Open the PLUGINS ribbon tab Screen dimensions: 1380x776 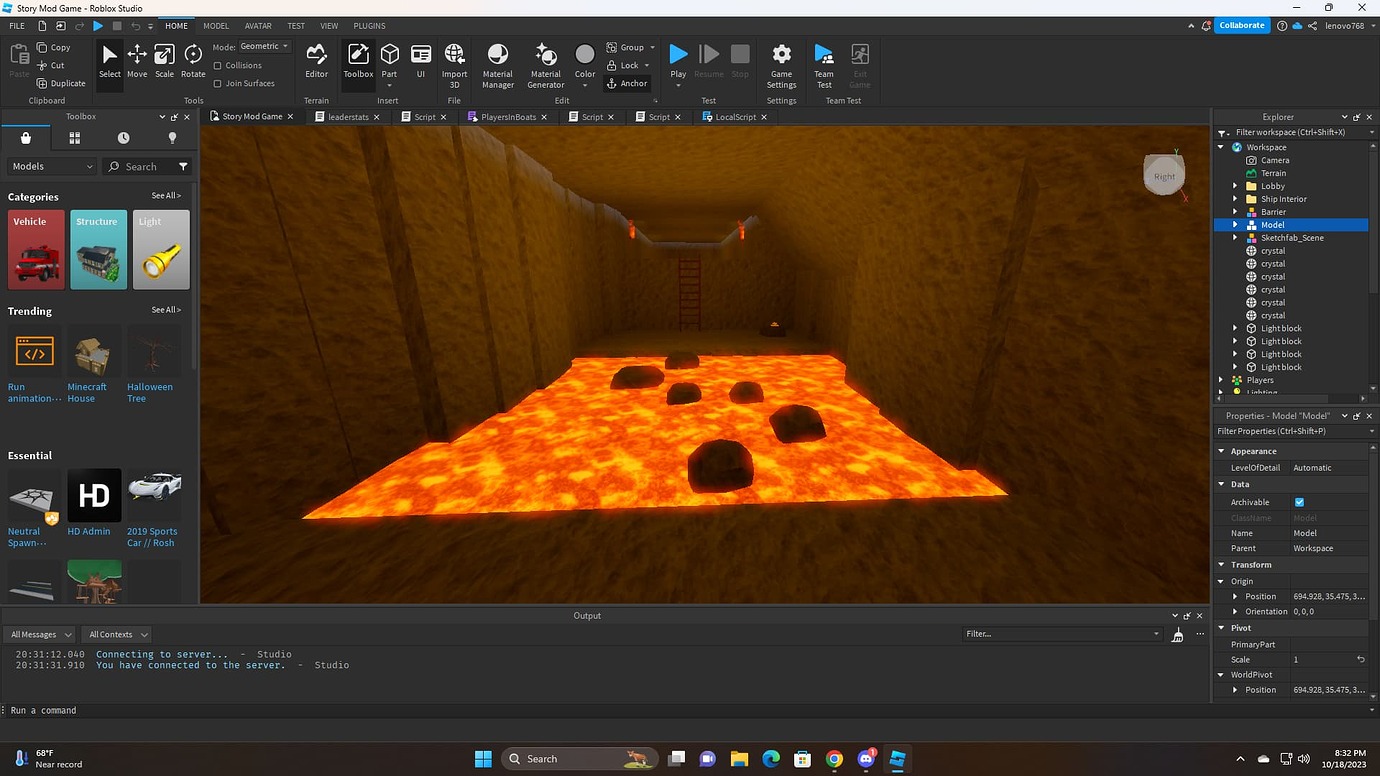[369, 26]
